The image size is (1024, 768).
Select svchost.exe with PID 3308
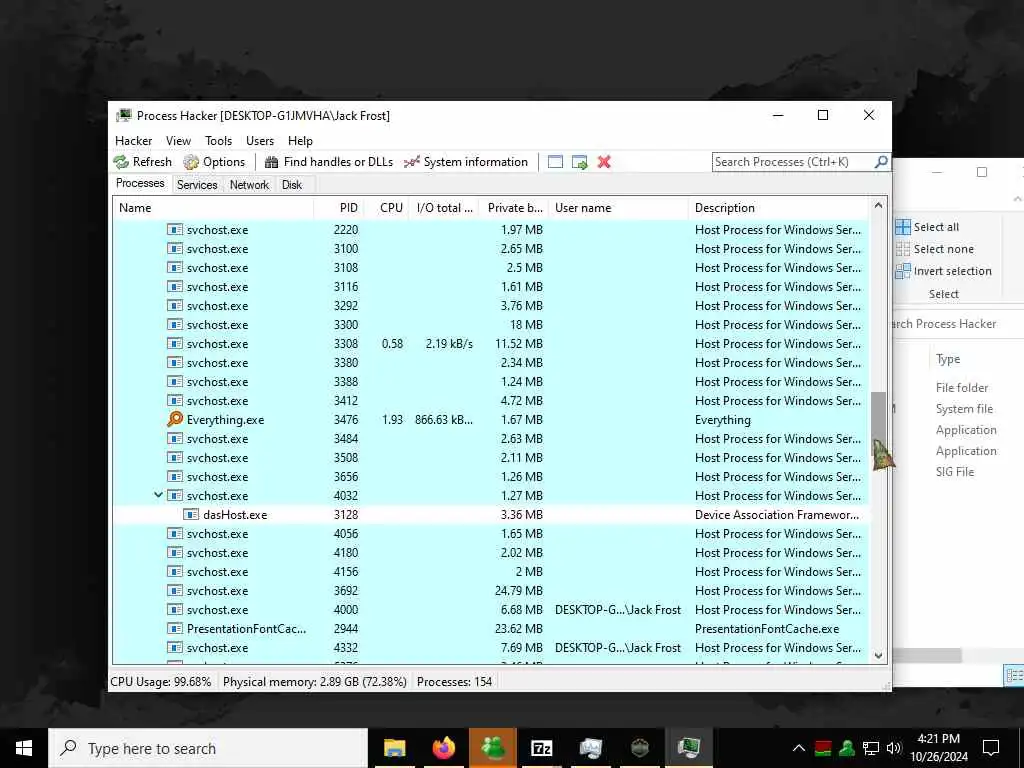pyautogui.click(x=491, y=344)
